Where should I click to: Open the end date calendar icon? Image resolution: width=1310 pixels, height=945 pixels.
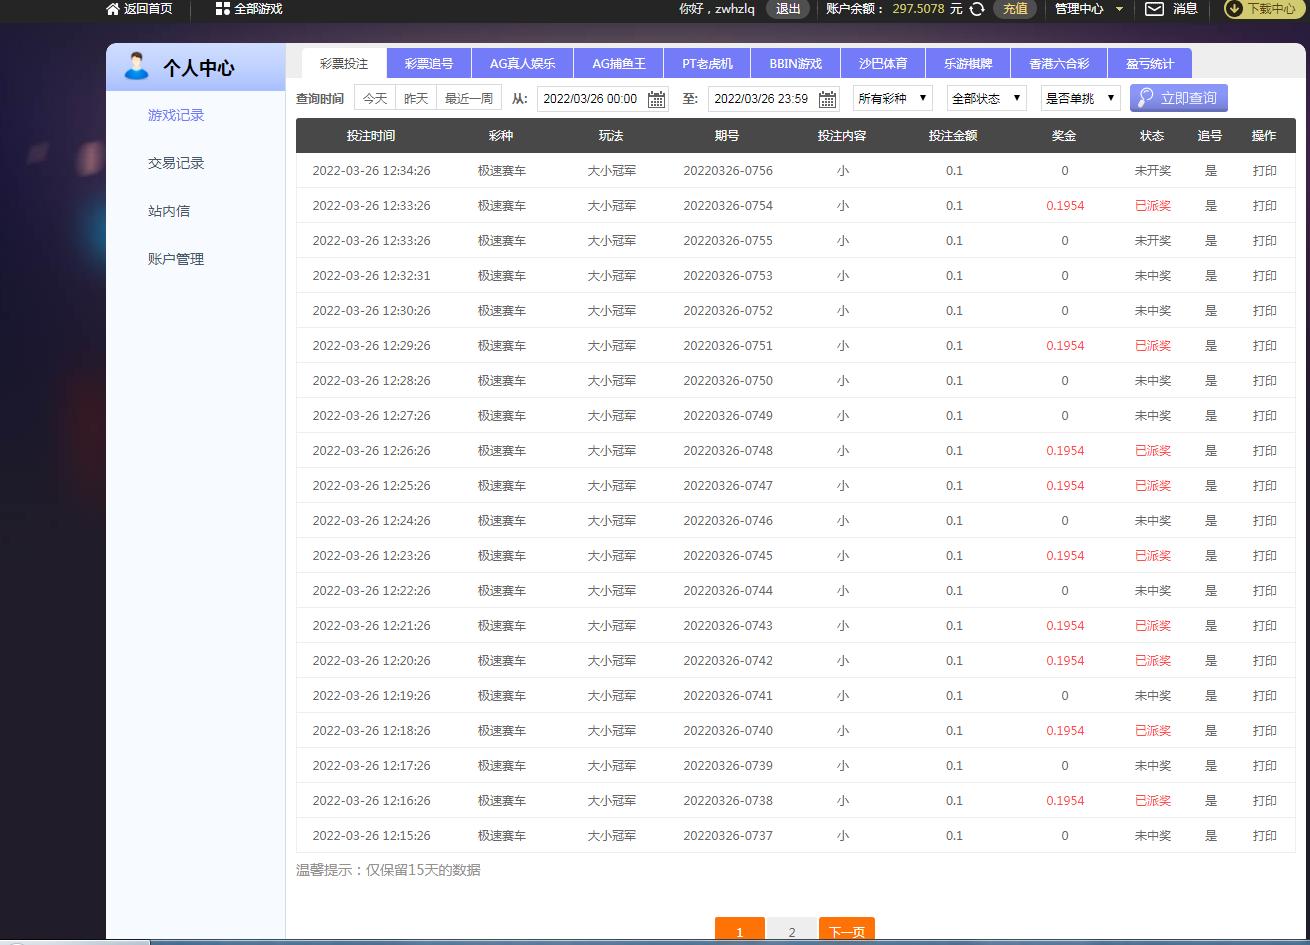click(827, 99)
